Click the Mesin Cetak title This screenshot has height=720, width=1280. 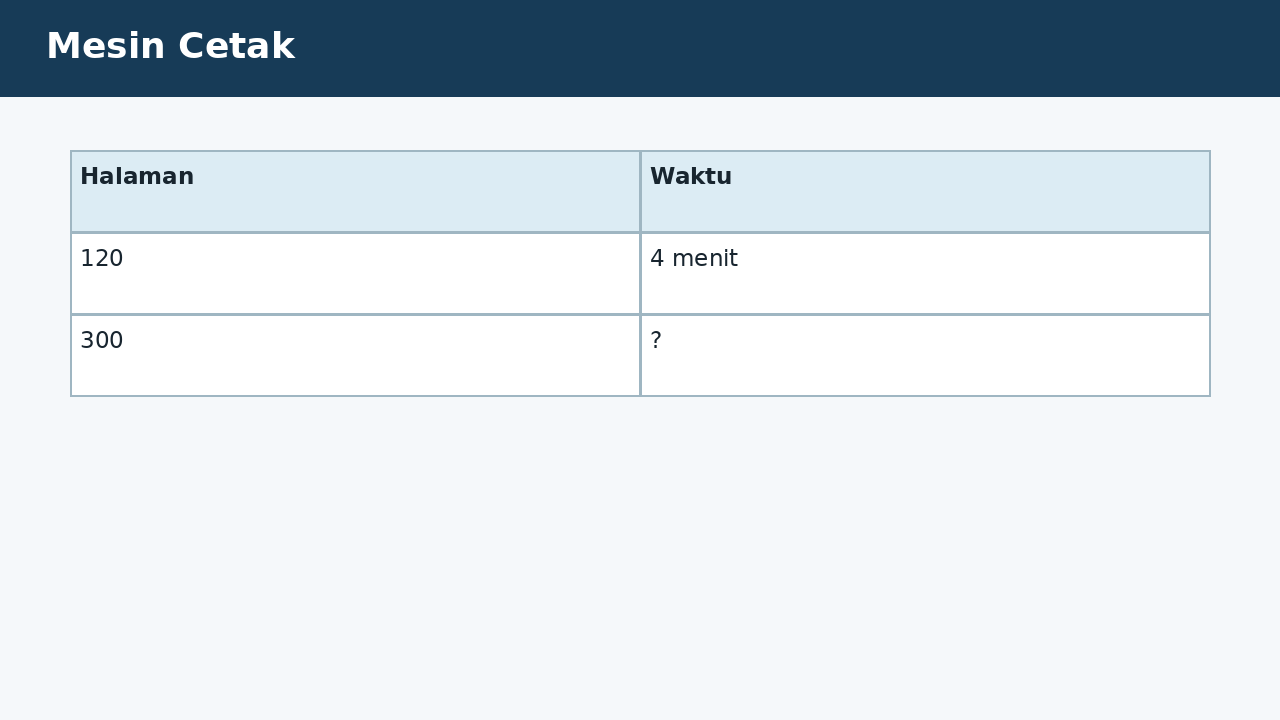pyautogui.click(x=170, y=47)
